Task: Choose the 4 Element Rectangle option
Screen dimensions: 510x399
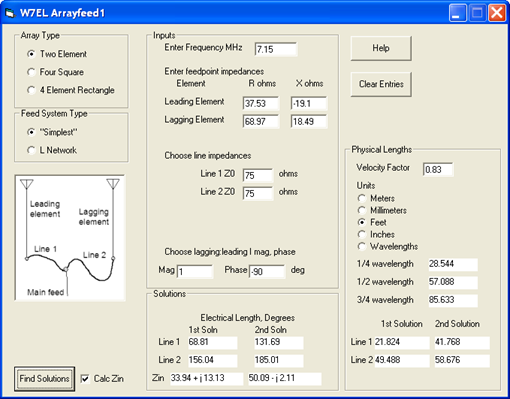Action: pyautogui.click(x=71, y=90)
